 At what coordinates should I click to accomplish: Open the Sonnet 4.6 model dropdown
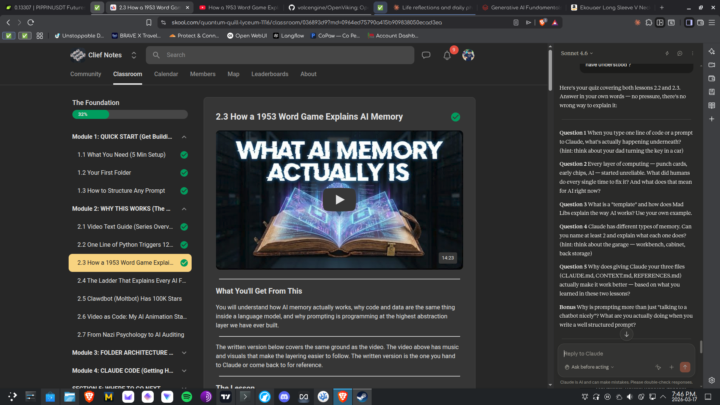tap(575, 52)
